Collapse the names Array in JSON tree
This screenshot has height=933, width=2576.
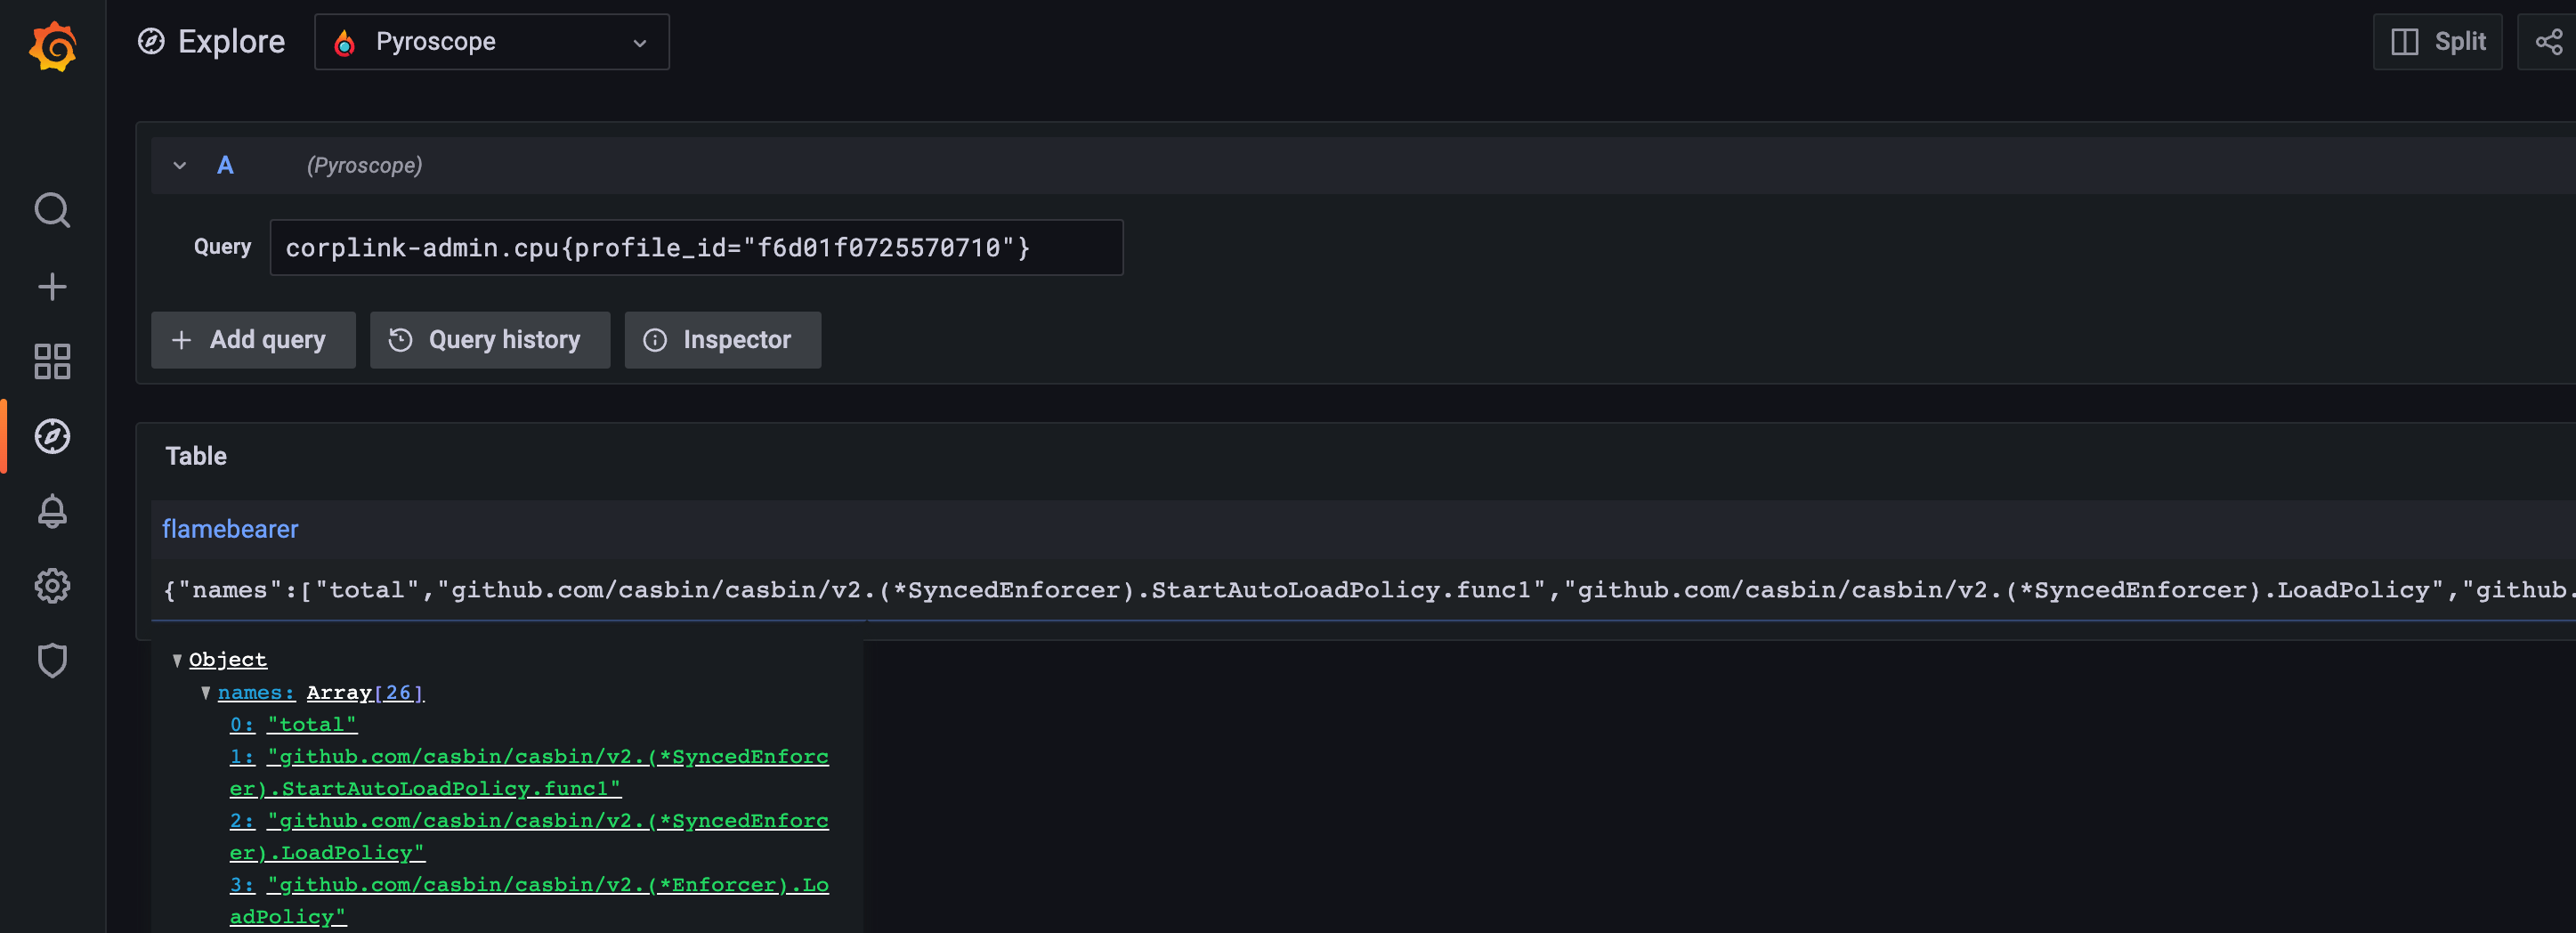pos(207,691)
